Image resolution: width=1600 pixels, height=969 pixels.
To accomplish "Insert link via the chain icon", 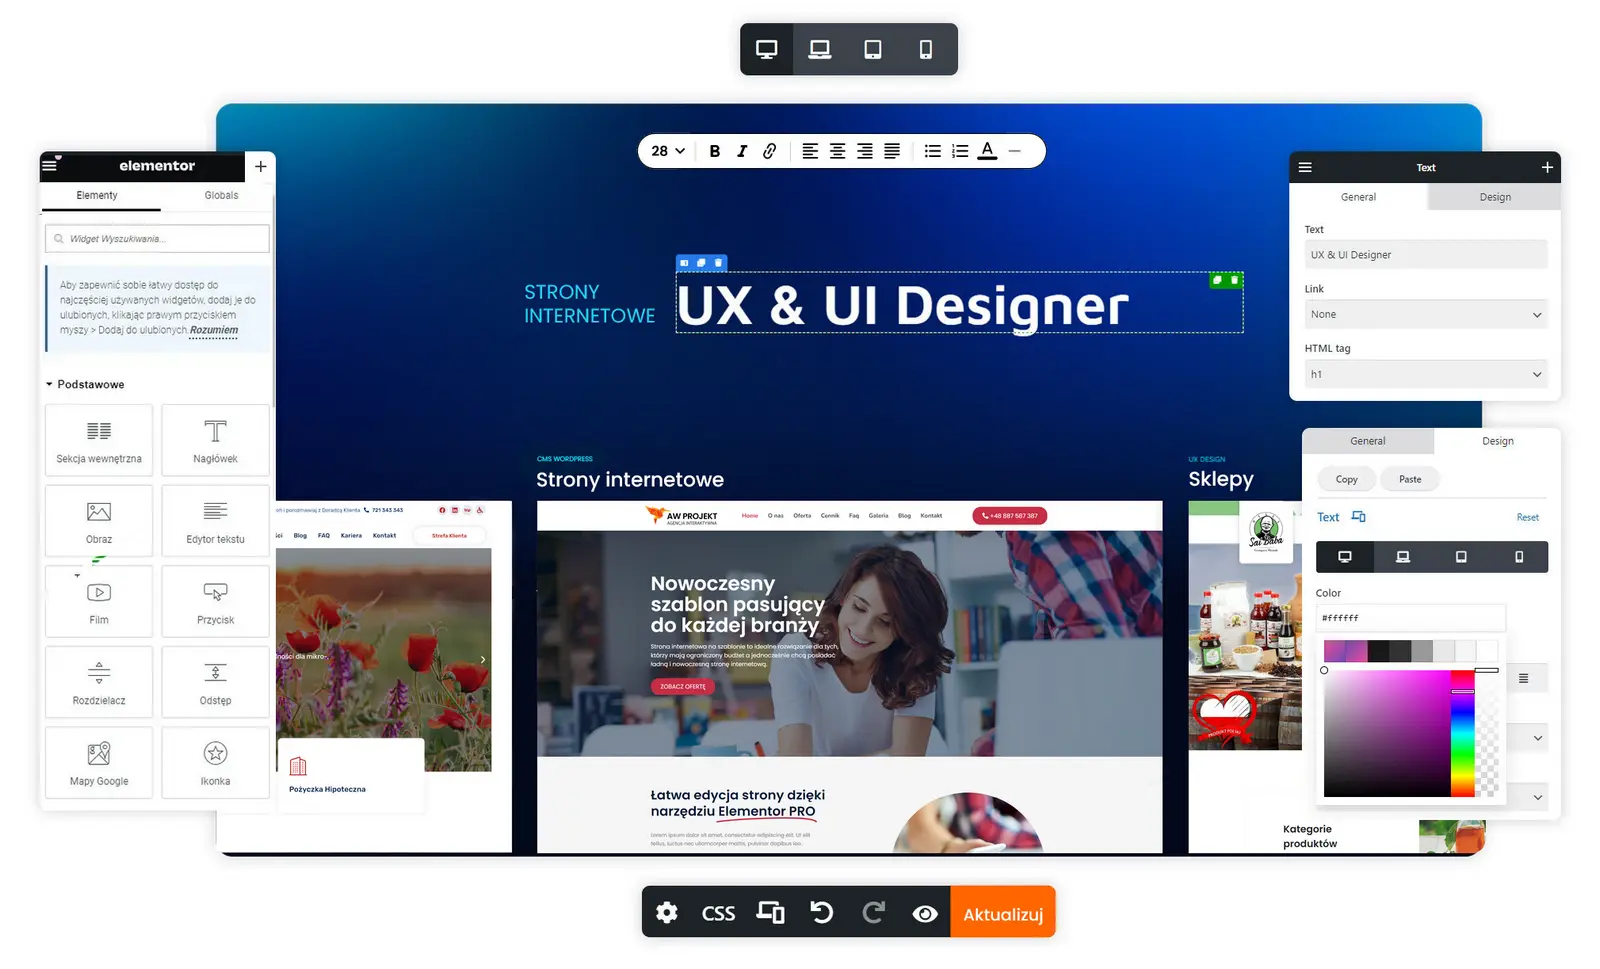I will coord(769,151).
